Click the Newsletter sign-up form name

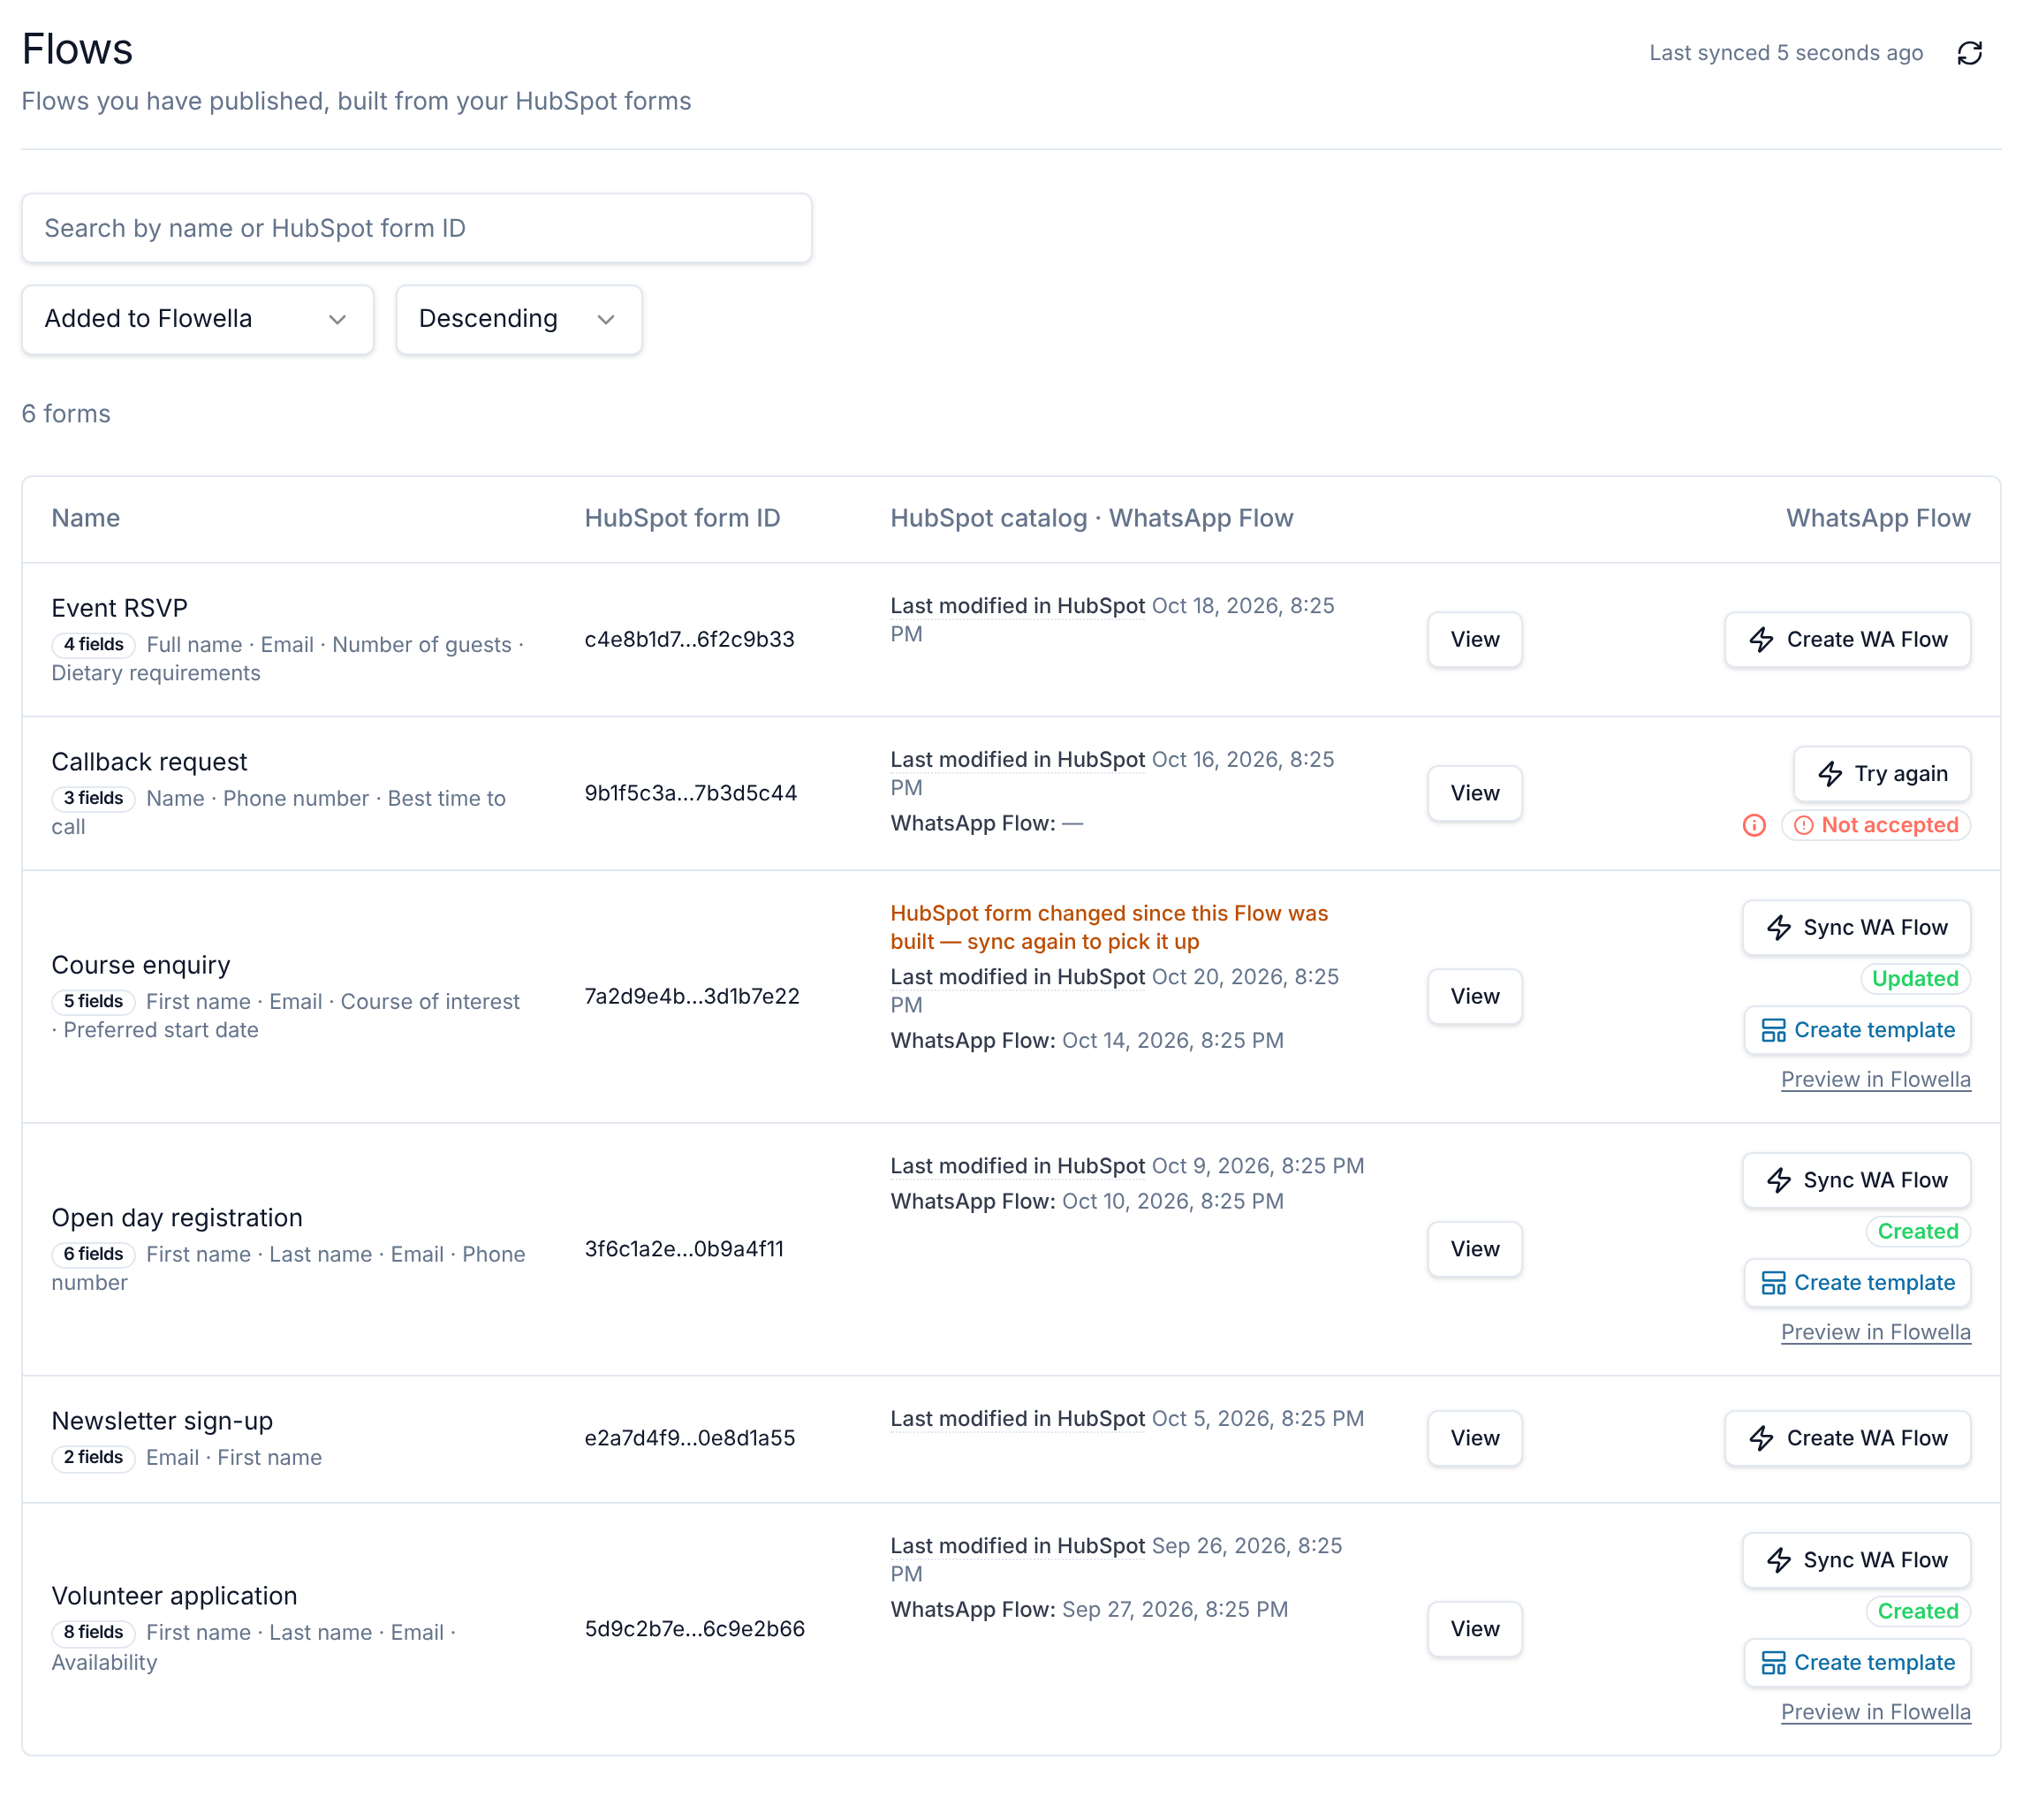coord(162,1421)
